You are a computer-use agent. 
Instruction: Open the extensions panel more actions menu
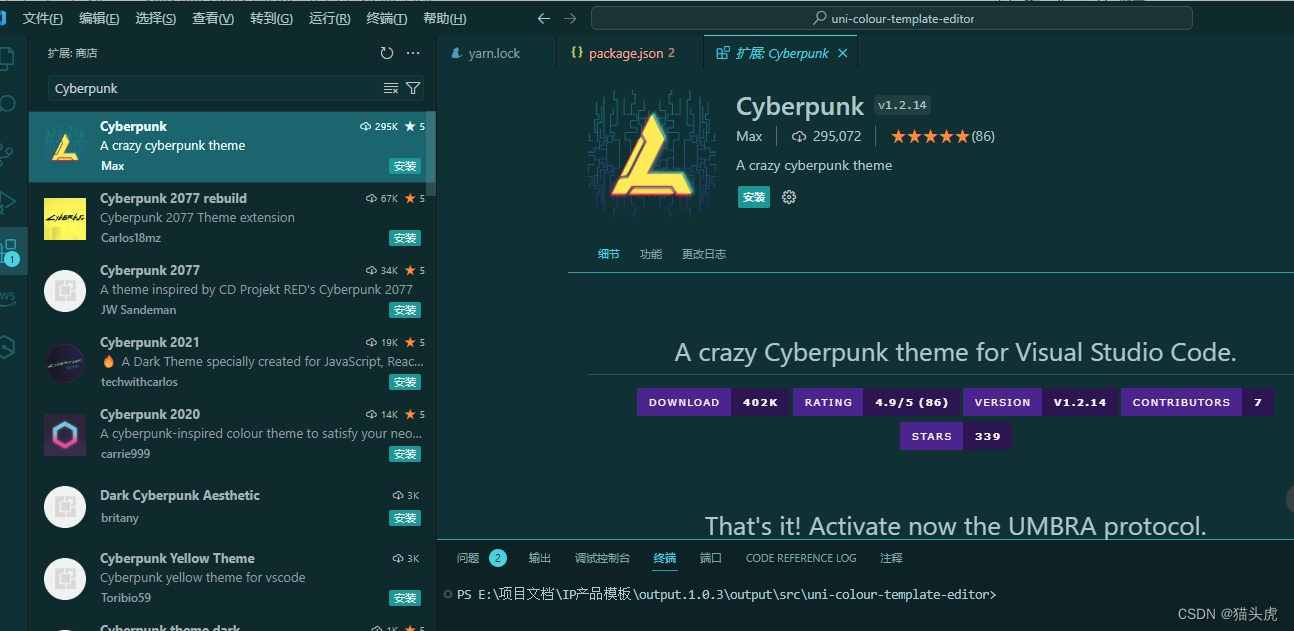point(414,53)
